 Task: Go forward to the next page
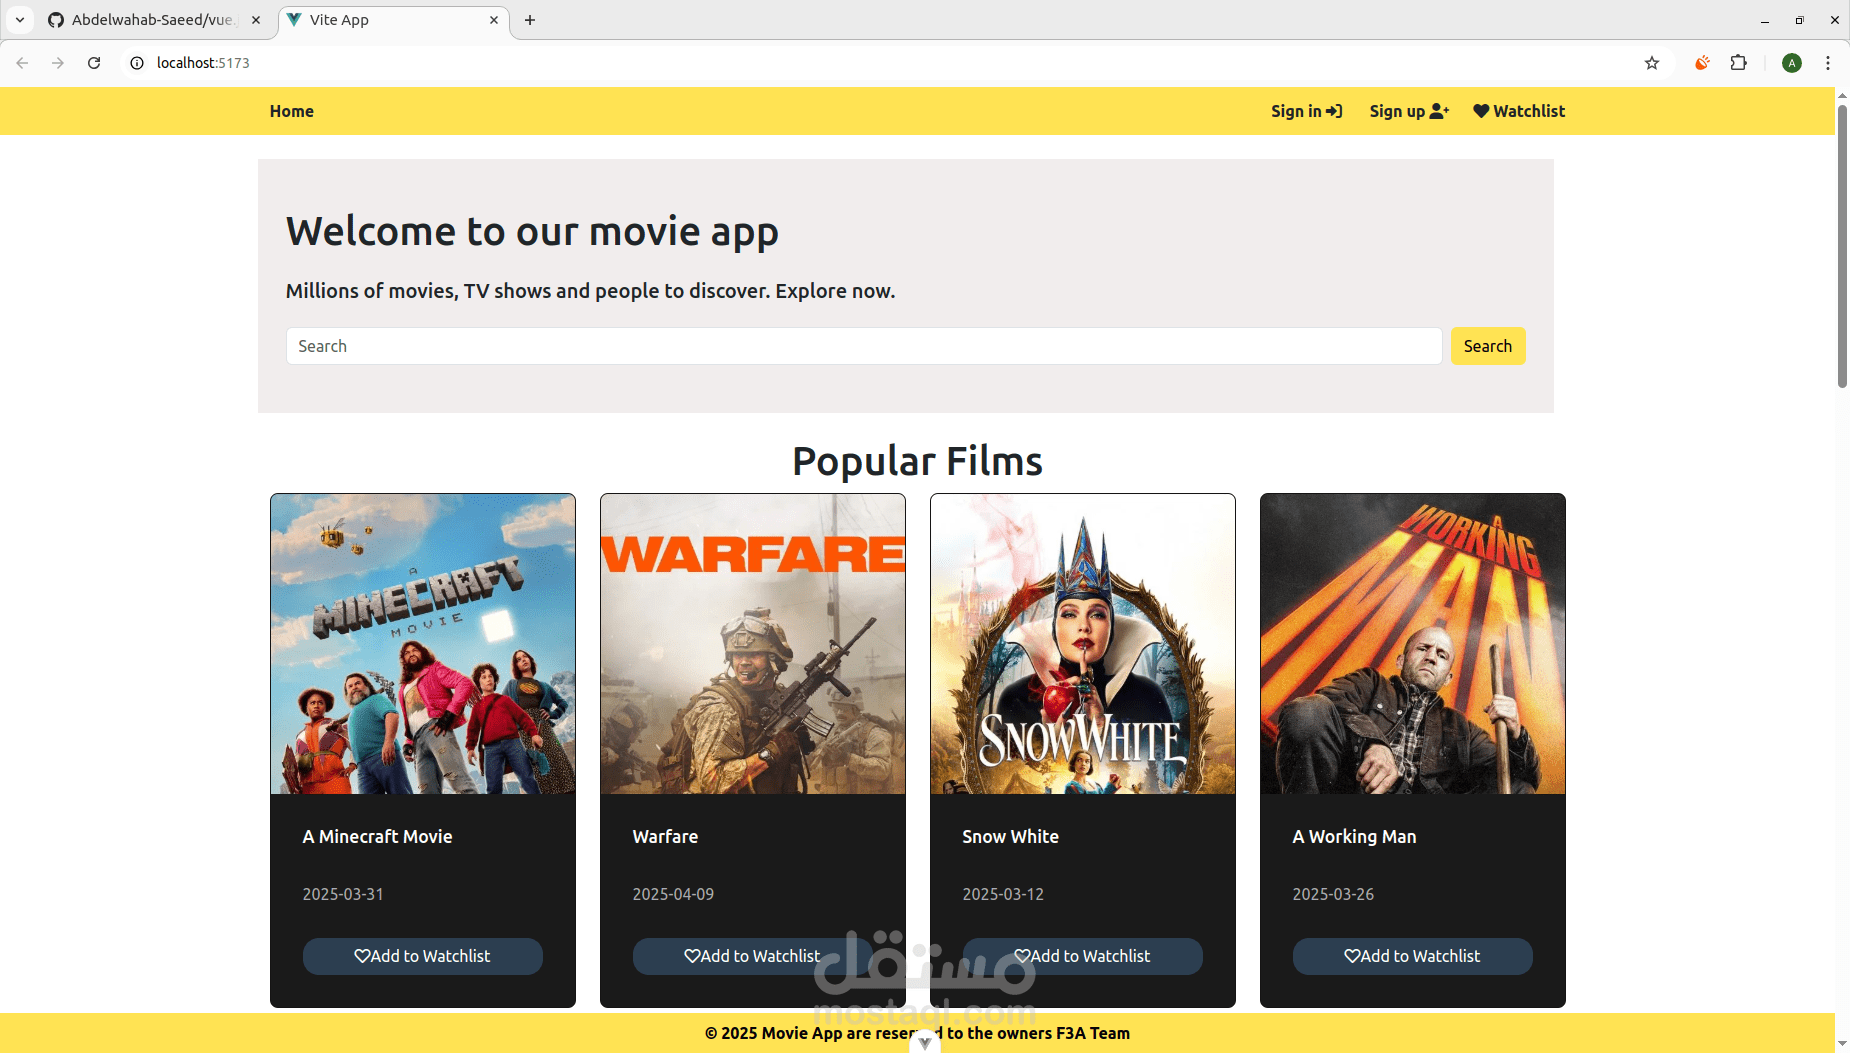click(58, 63)
